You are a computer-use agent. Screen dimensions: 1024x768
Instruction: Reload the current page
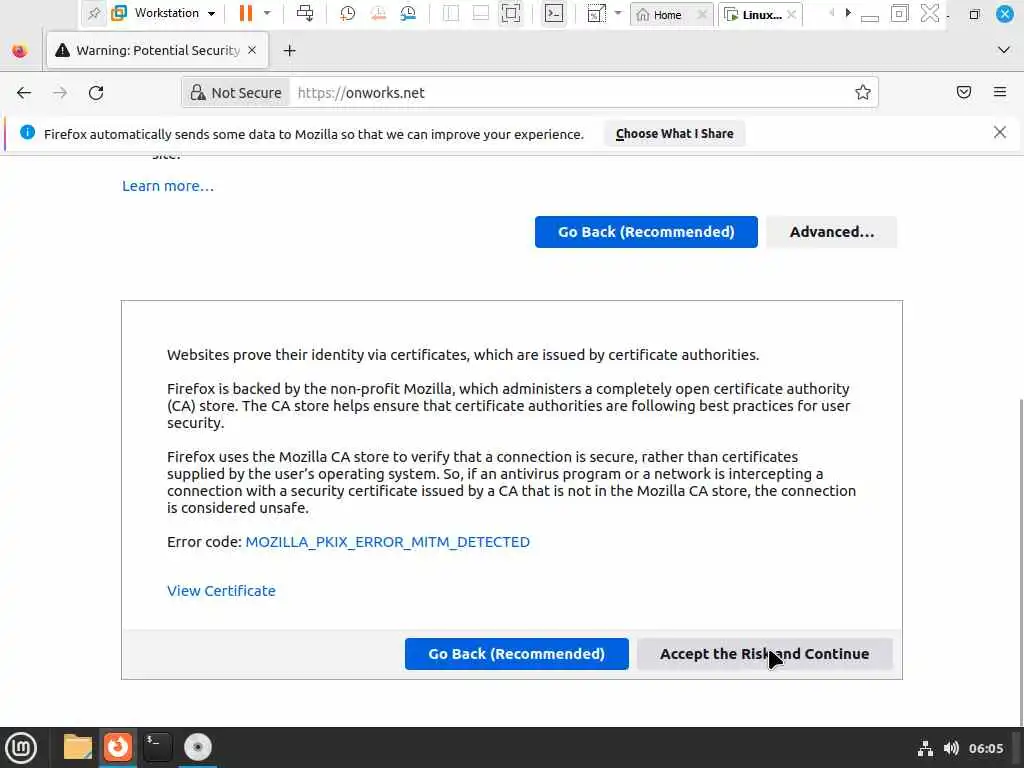tap(96, 93)
